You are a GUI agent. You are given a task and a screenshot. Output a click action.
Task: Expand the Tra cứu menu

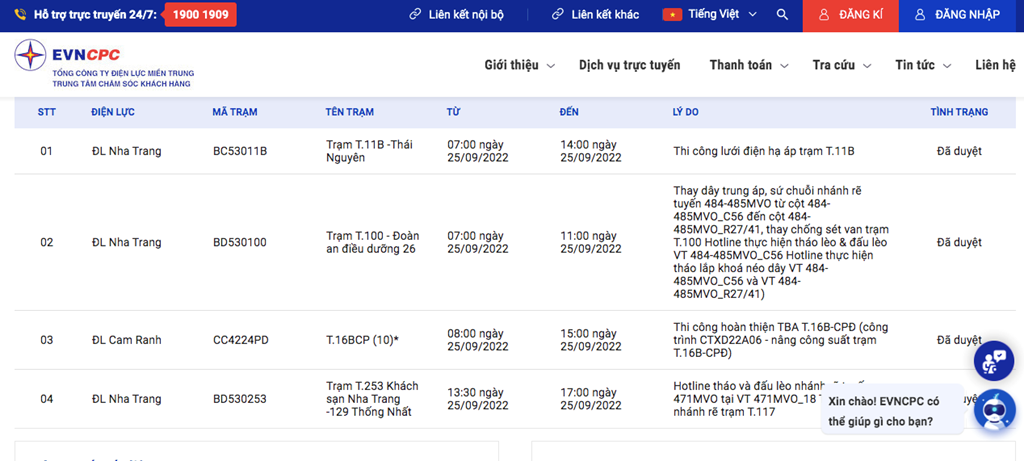click(x=841, y=65)
